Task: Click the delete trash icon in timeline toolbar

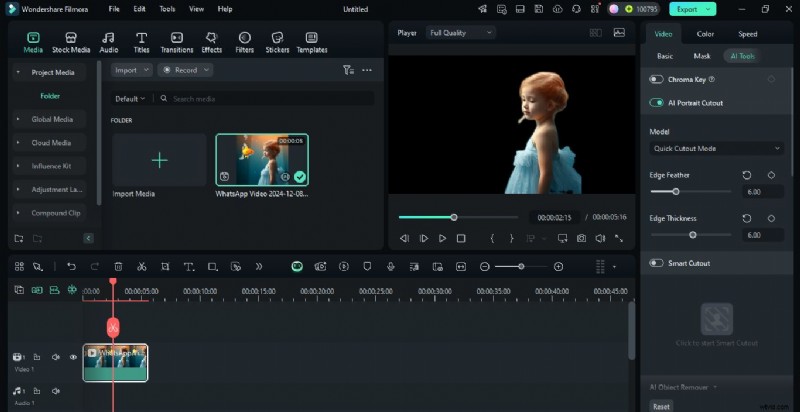Action: pyautogui.click(x=118, y=267)
